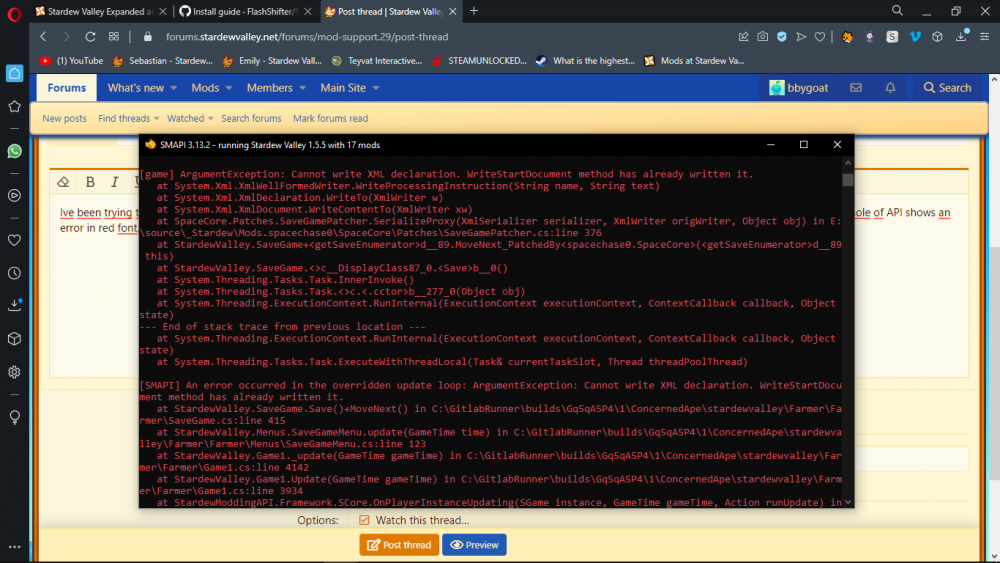
Task: Click the Post thread button
Action: [399, 545]
